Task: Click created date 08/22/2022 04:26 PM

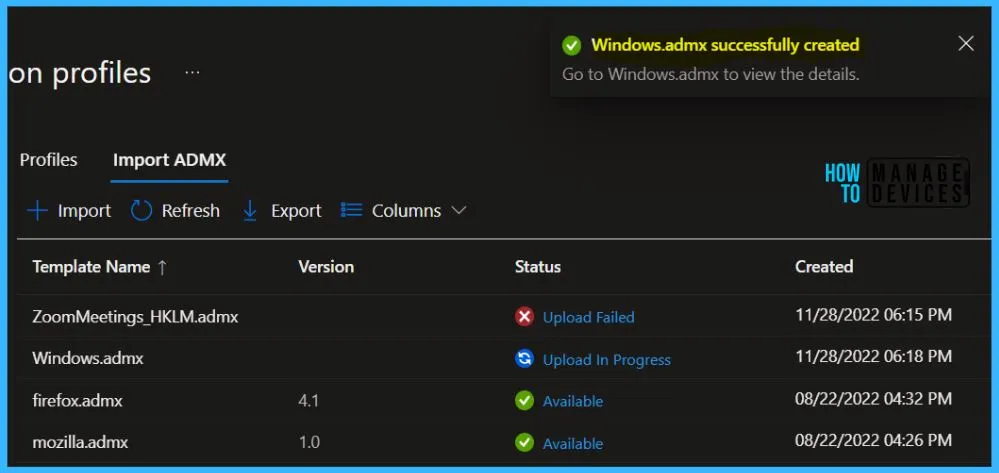Action: point(873,440)
